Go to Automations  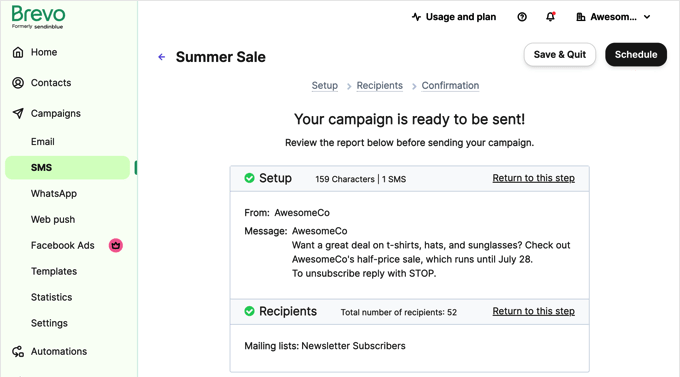tap(59, 351)
